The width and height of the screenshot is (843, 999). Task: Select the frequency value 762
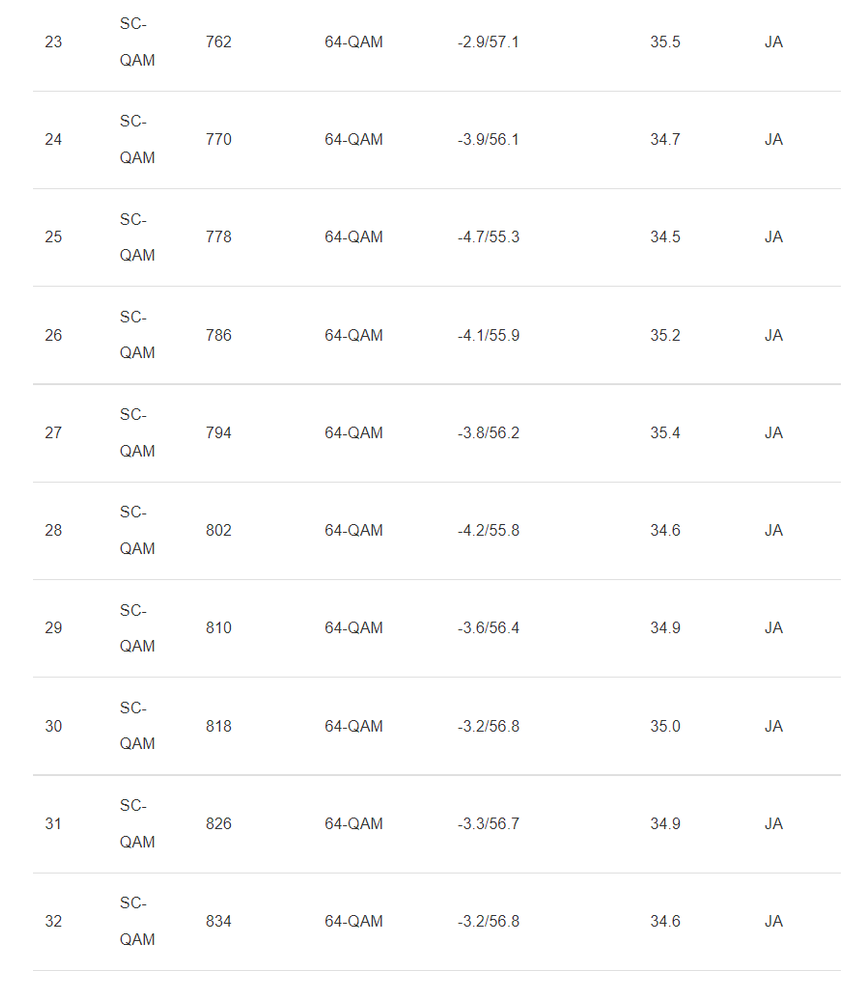[x=218, y=42]
